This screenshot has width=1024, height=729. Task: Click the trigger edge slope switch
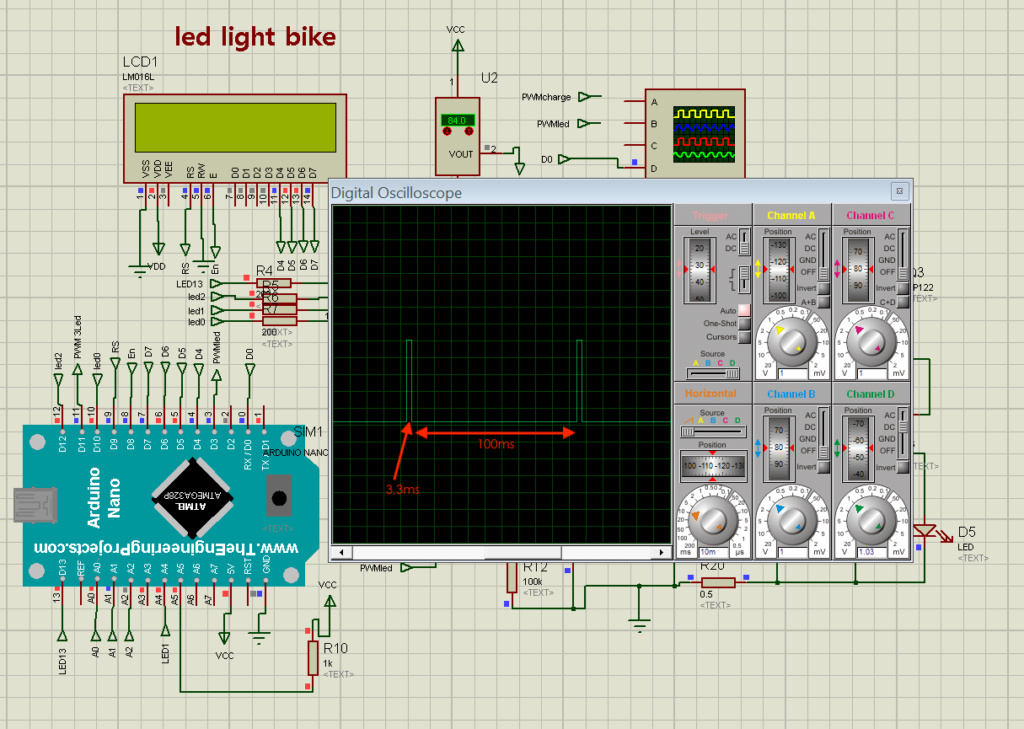(744, 280)
